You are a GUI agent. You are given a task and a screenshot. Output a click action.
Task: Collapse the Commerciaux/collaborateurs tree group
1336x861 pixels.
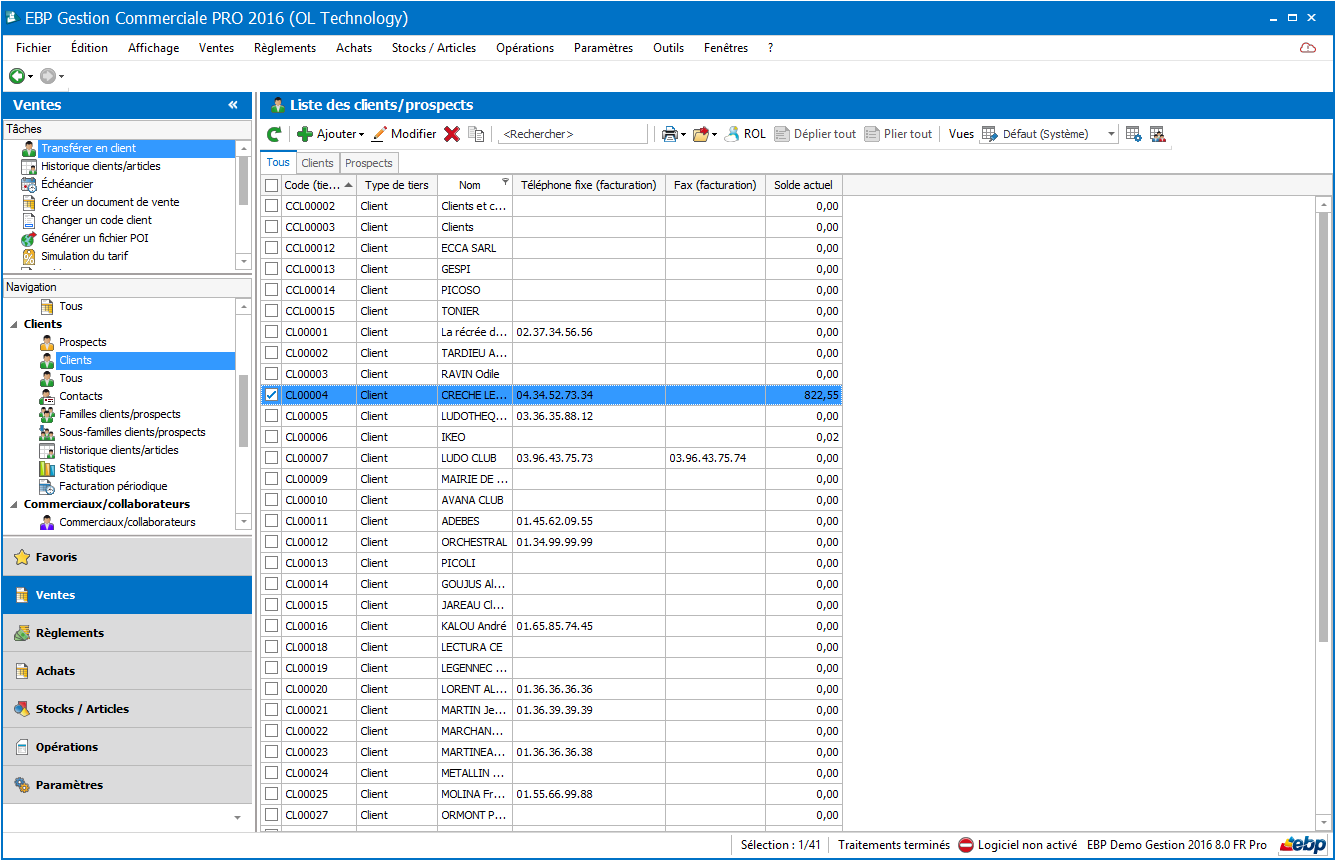click(14, 505)
